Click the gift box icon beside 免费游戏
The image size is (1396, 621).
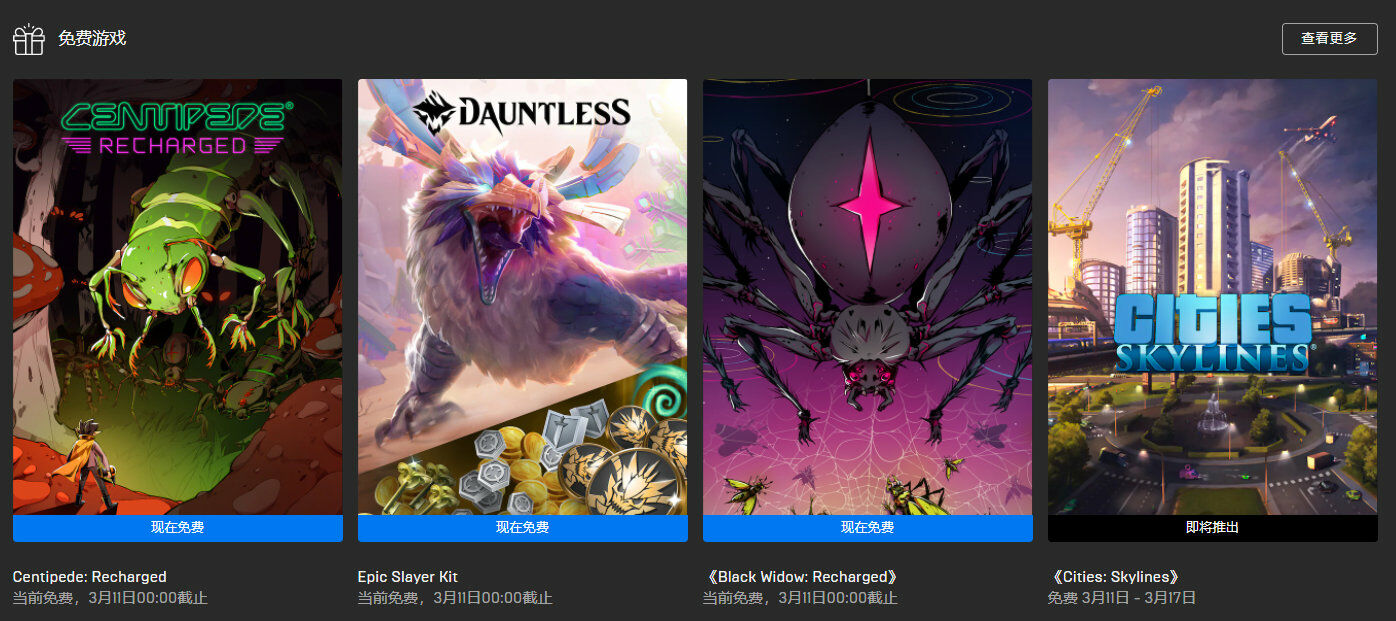[x=28, y=39]
